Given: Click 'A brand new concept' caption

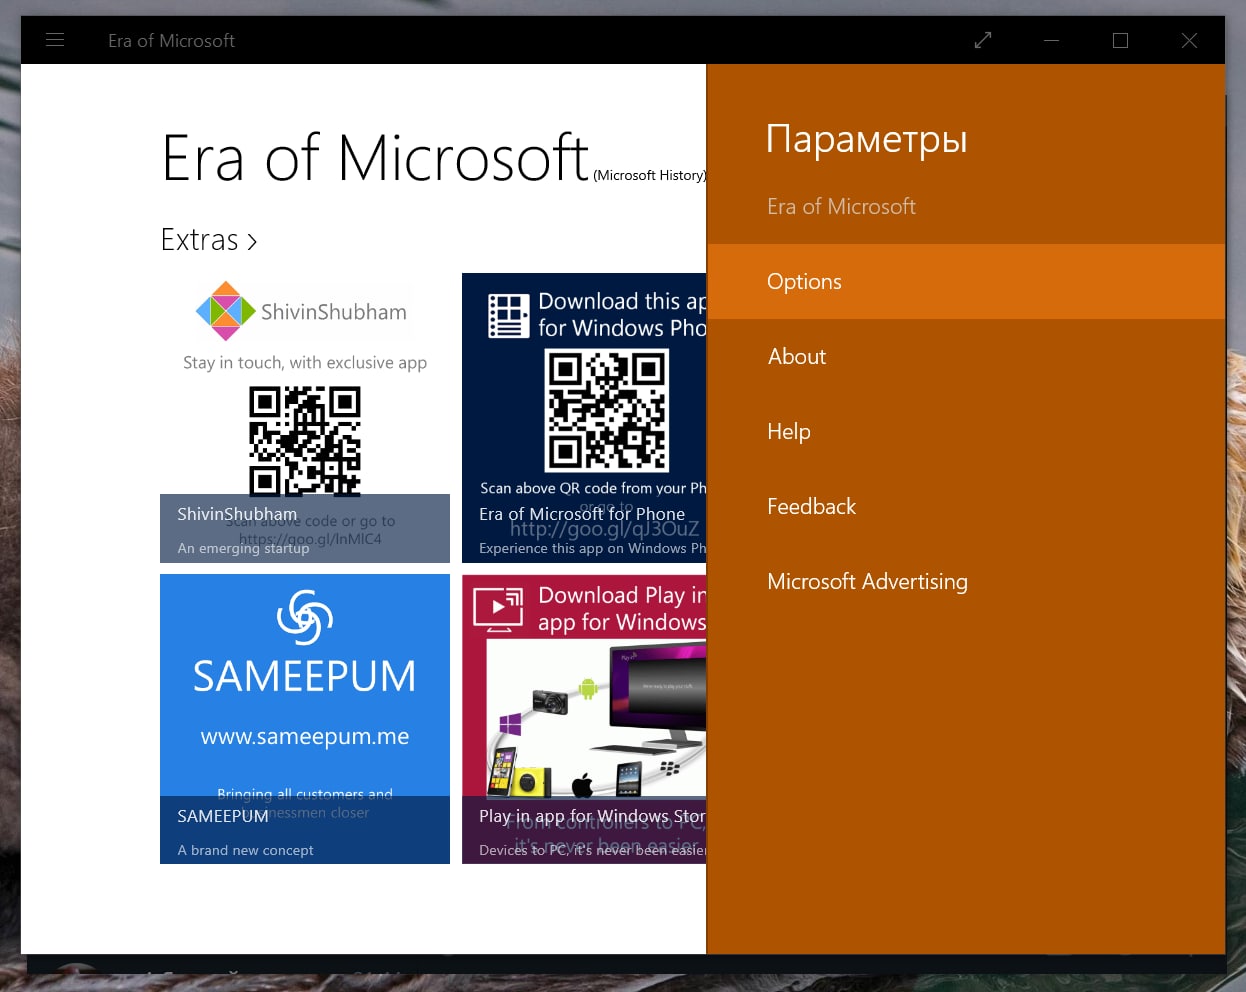Looking at the screenshot, I should pyautogui.click(x=245, y=850).
